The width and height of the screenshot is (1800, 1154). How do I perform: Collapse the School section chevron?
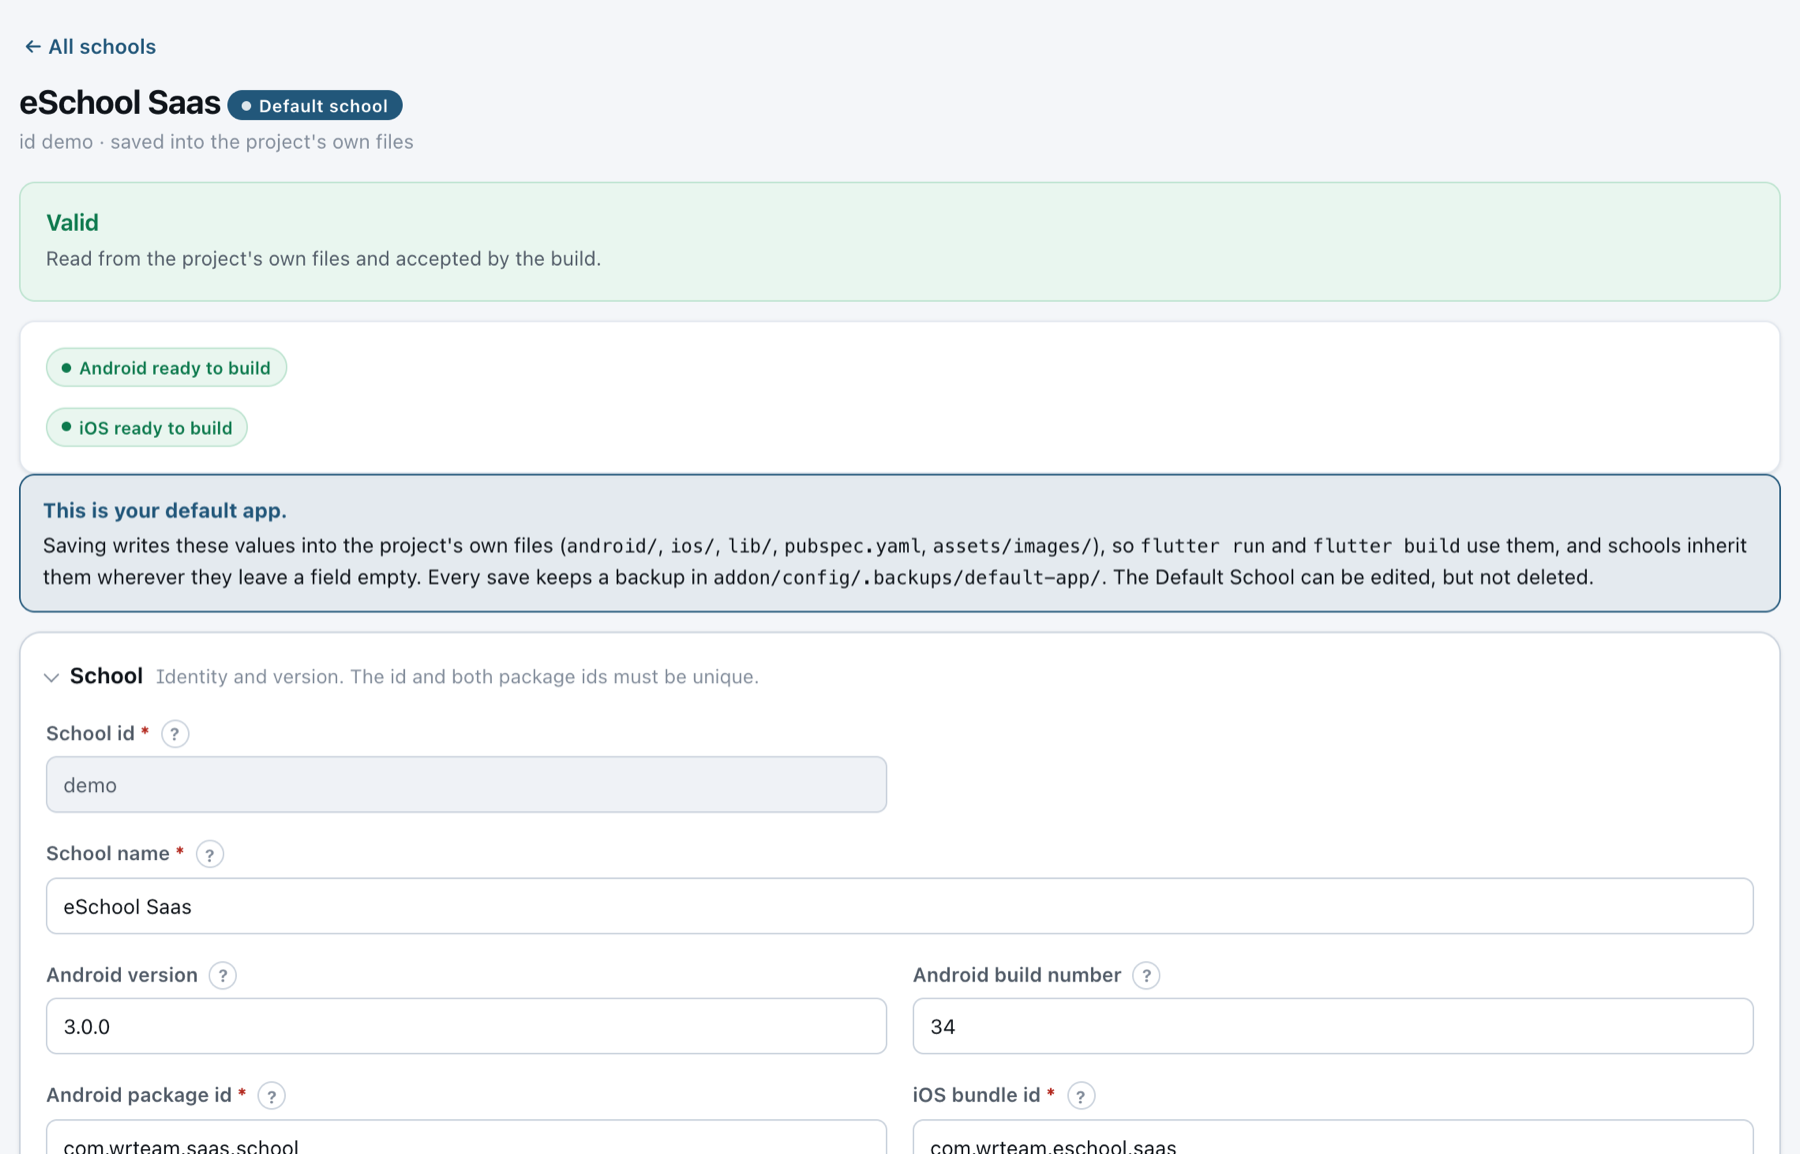point(52,677)
